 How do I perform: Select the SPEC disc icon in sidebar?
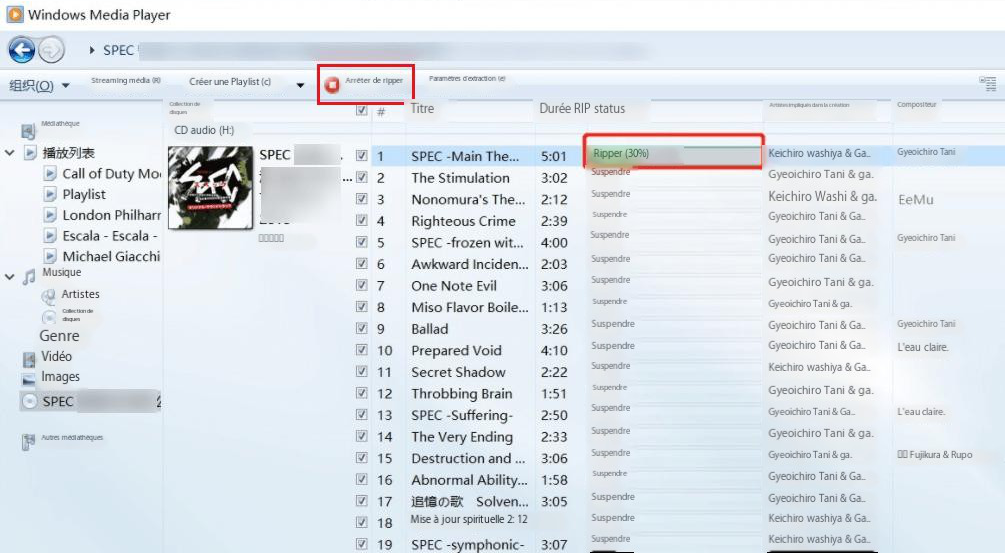click(29, 401)
